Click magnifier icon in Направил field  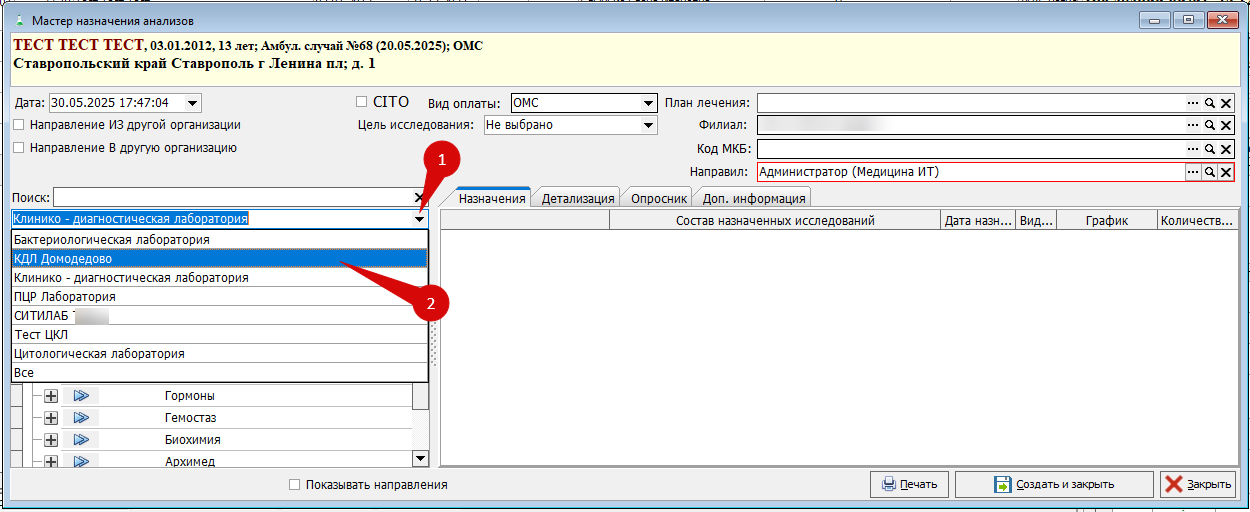(1209, 172)
